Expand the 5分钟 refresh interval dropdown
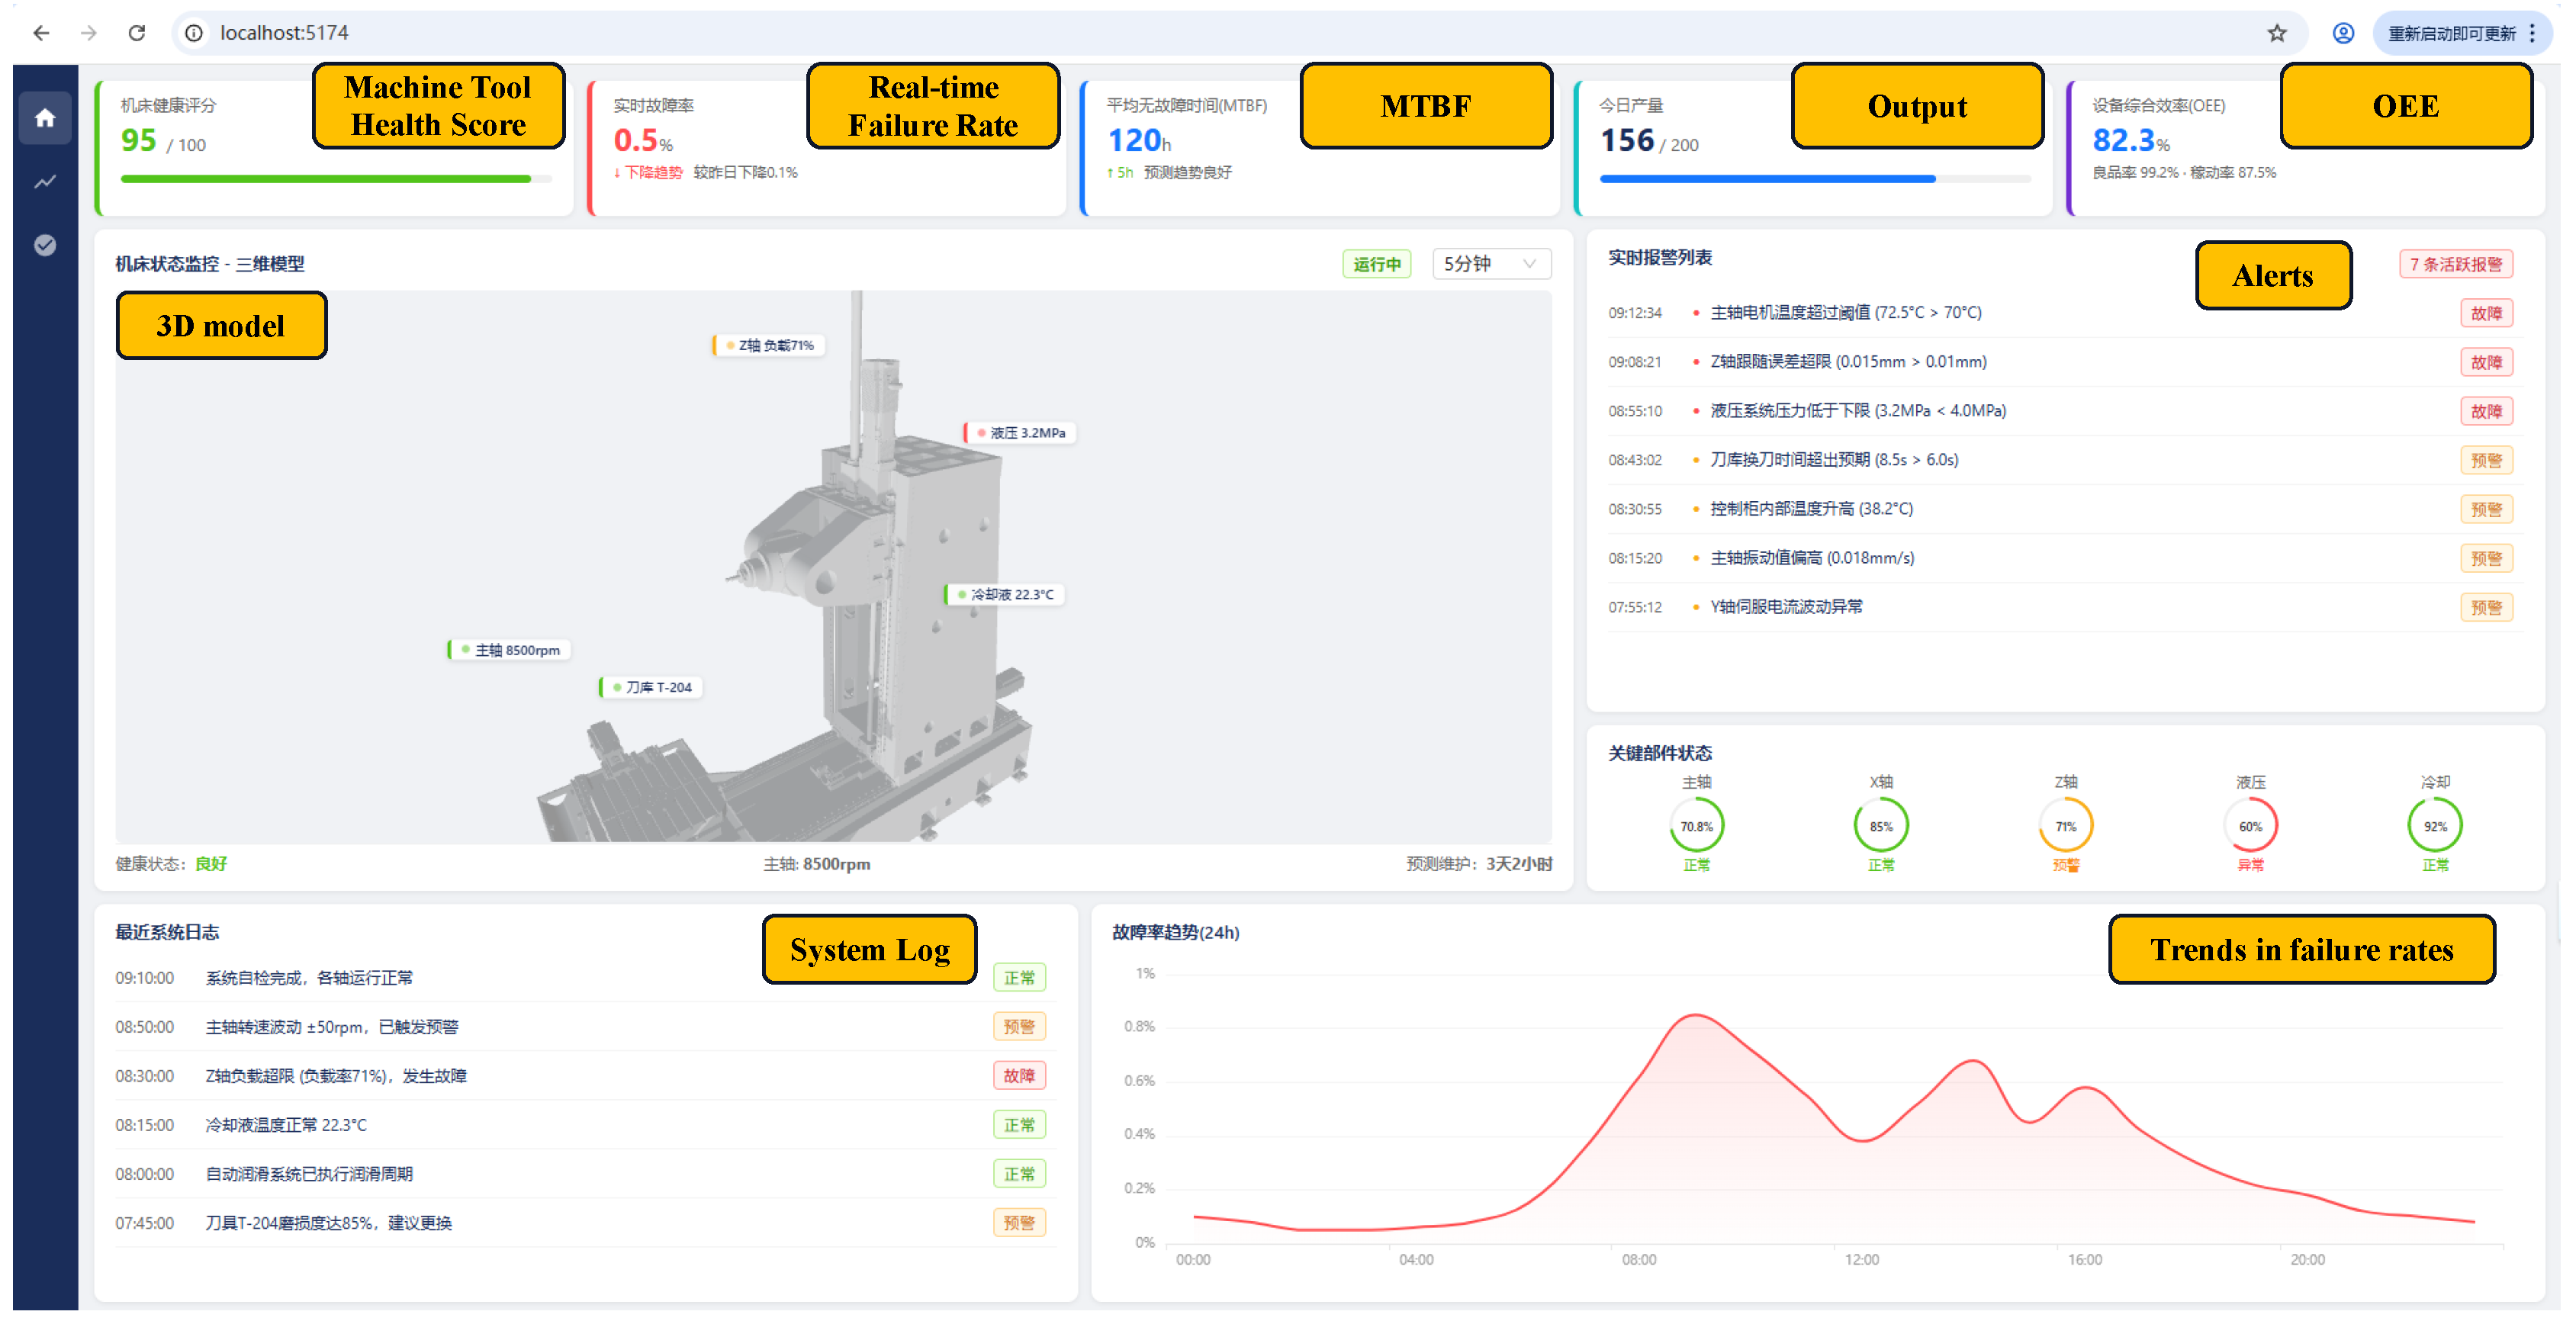The image size is (2576, 1321). click(x=1491, y=264)
